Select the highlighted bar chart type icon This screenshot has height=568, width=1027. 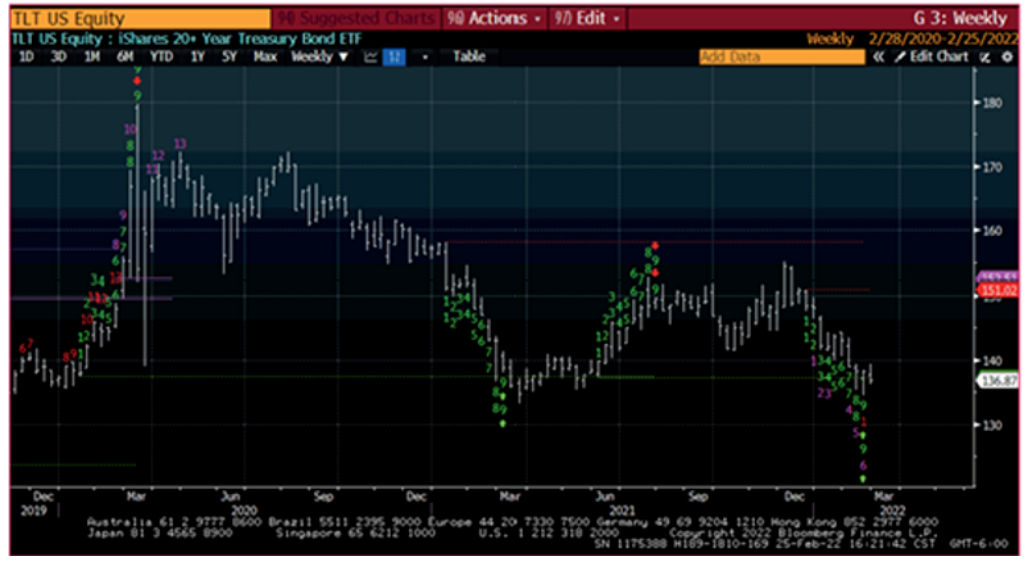pos(394,57)
